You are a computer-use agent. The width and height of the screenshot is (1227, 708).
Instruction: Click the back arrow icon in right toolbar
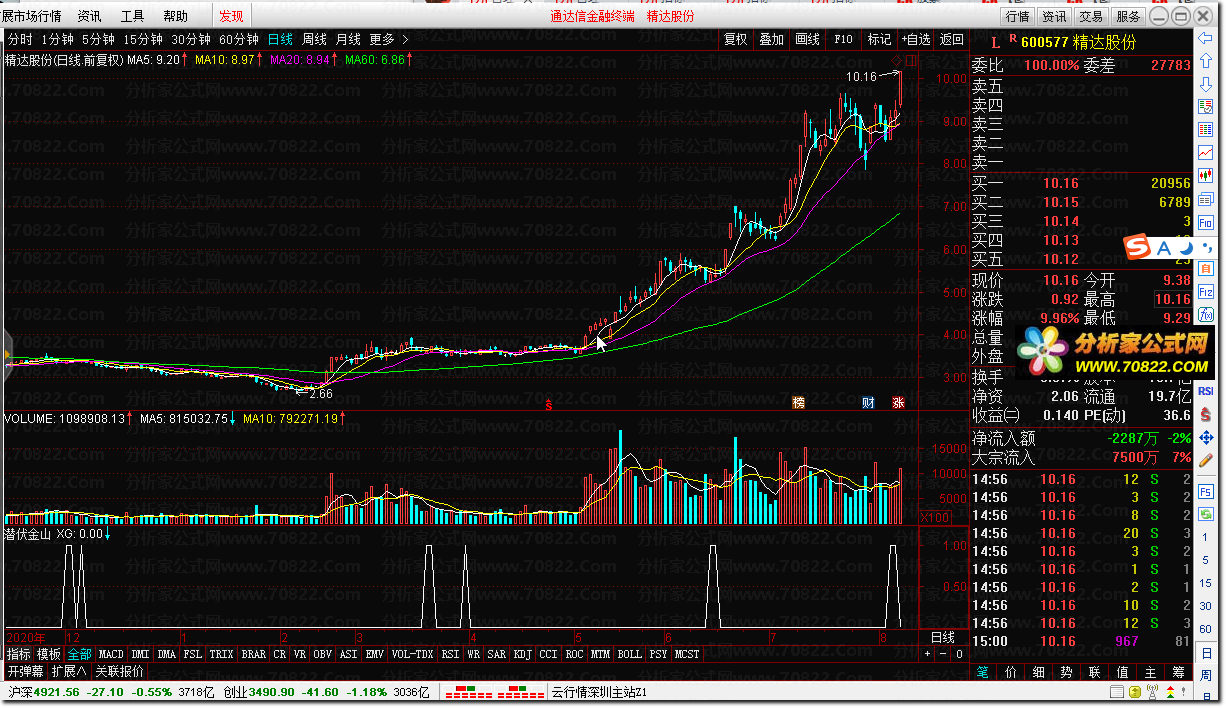pos(1206,37)
